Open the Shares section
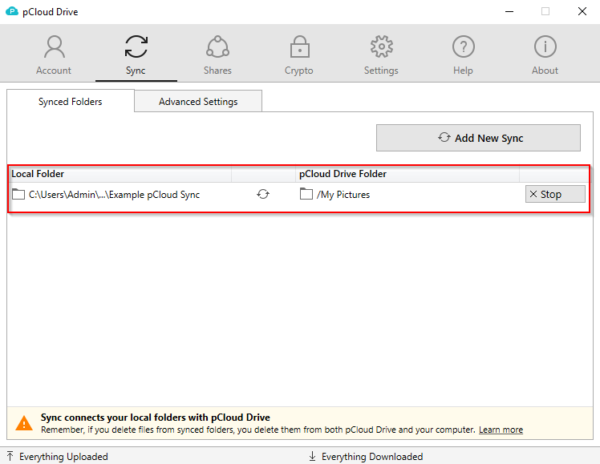 (x=217, y=55)
